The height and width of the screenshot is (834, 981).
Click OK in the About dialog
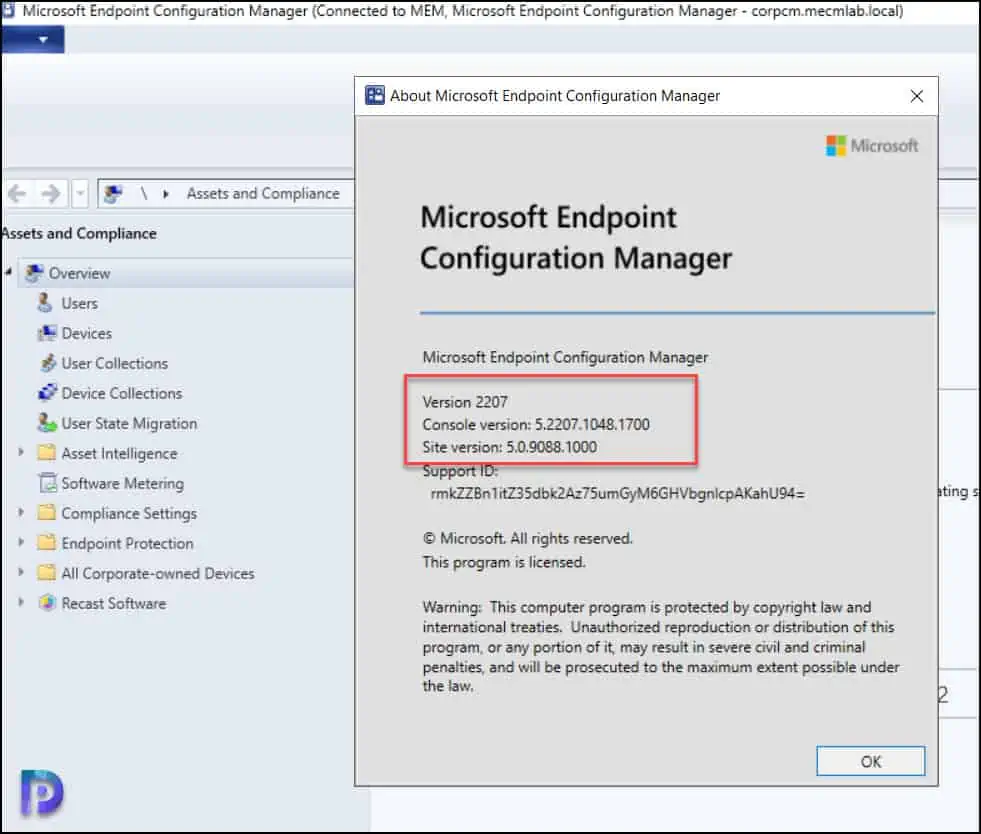point(870,761)
